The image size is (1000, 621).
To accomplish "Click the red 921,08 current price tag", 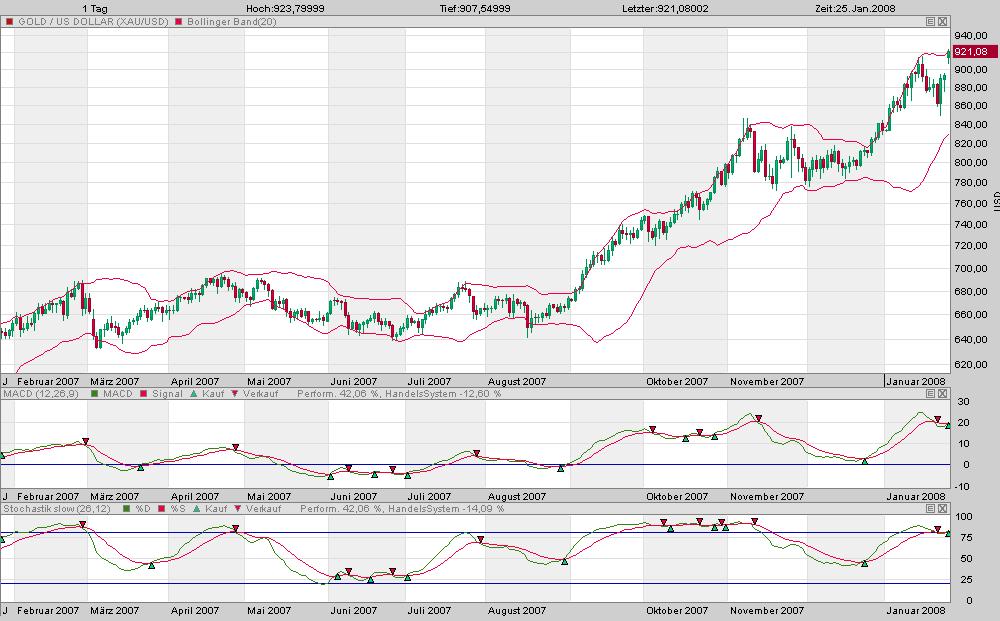I will (x=970, y=52).
